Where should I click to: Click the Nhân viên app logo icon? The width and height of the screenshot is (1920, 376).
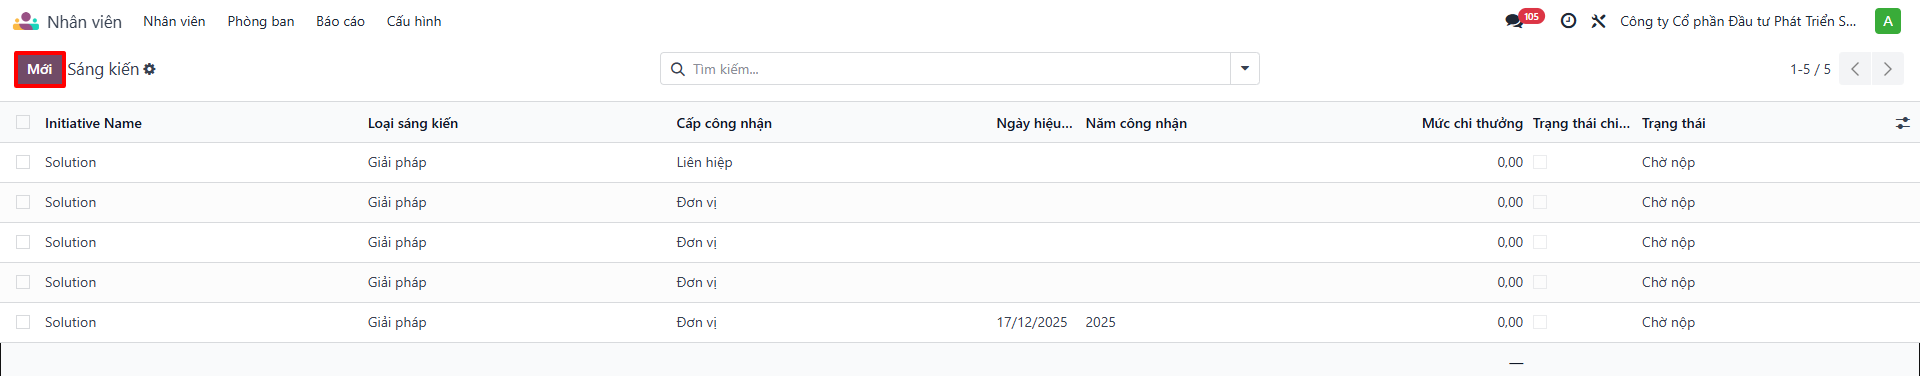[26, 21]
